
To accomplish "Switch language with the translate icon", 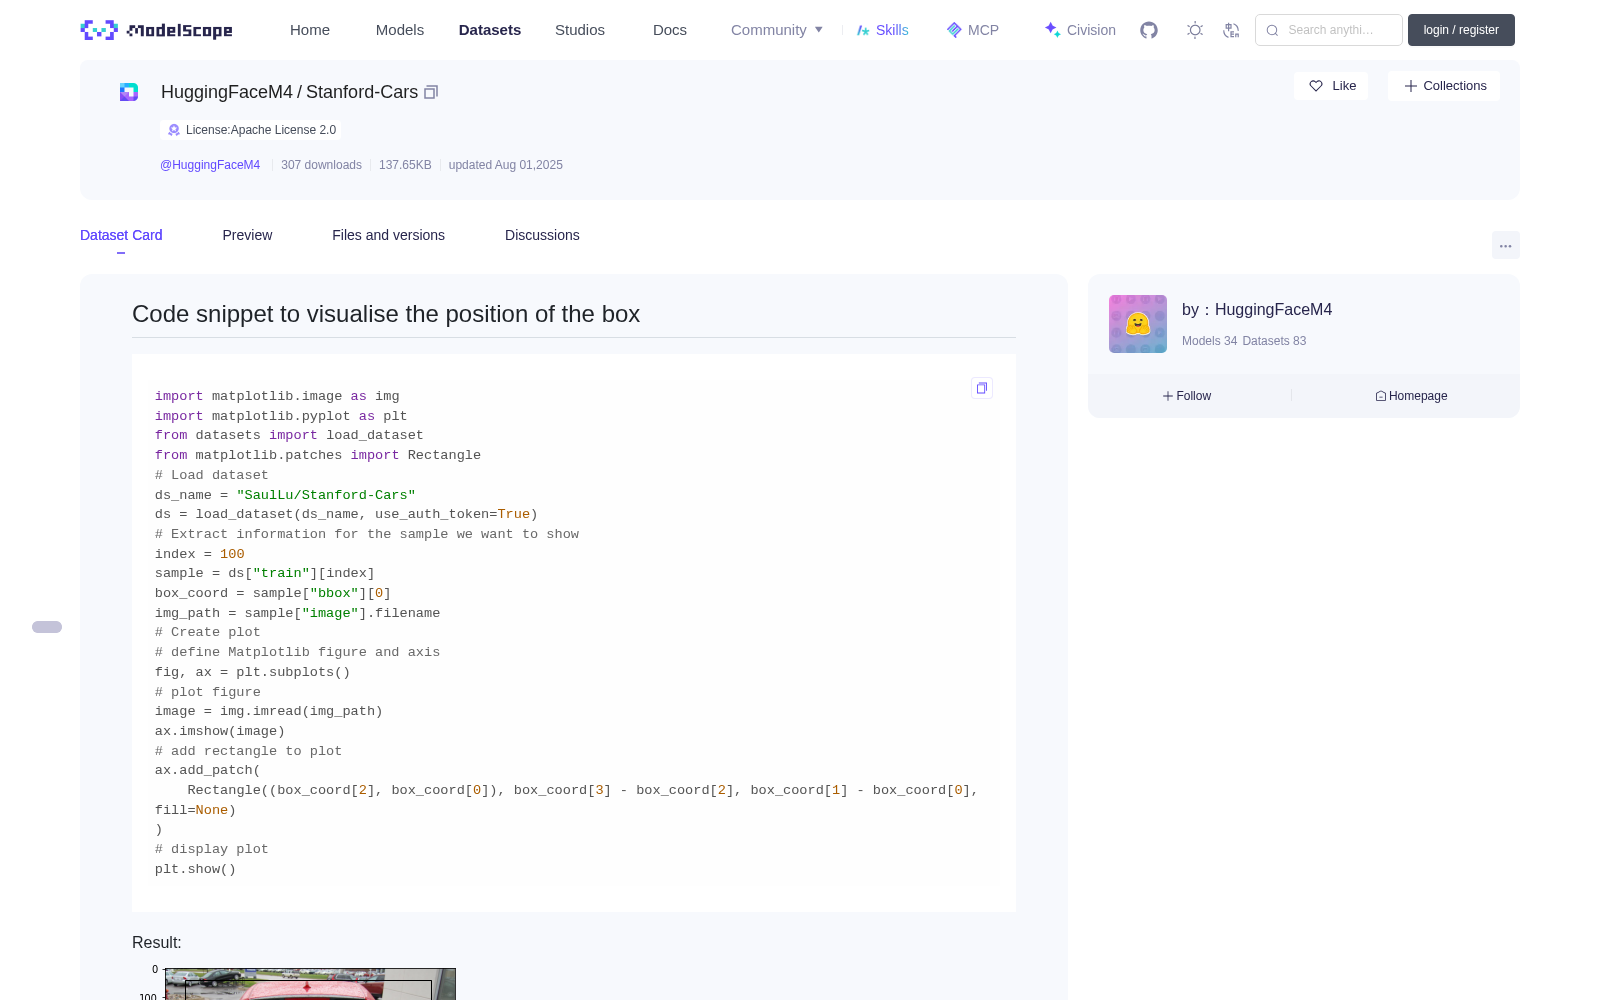I will click(1232, 30).
